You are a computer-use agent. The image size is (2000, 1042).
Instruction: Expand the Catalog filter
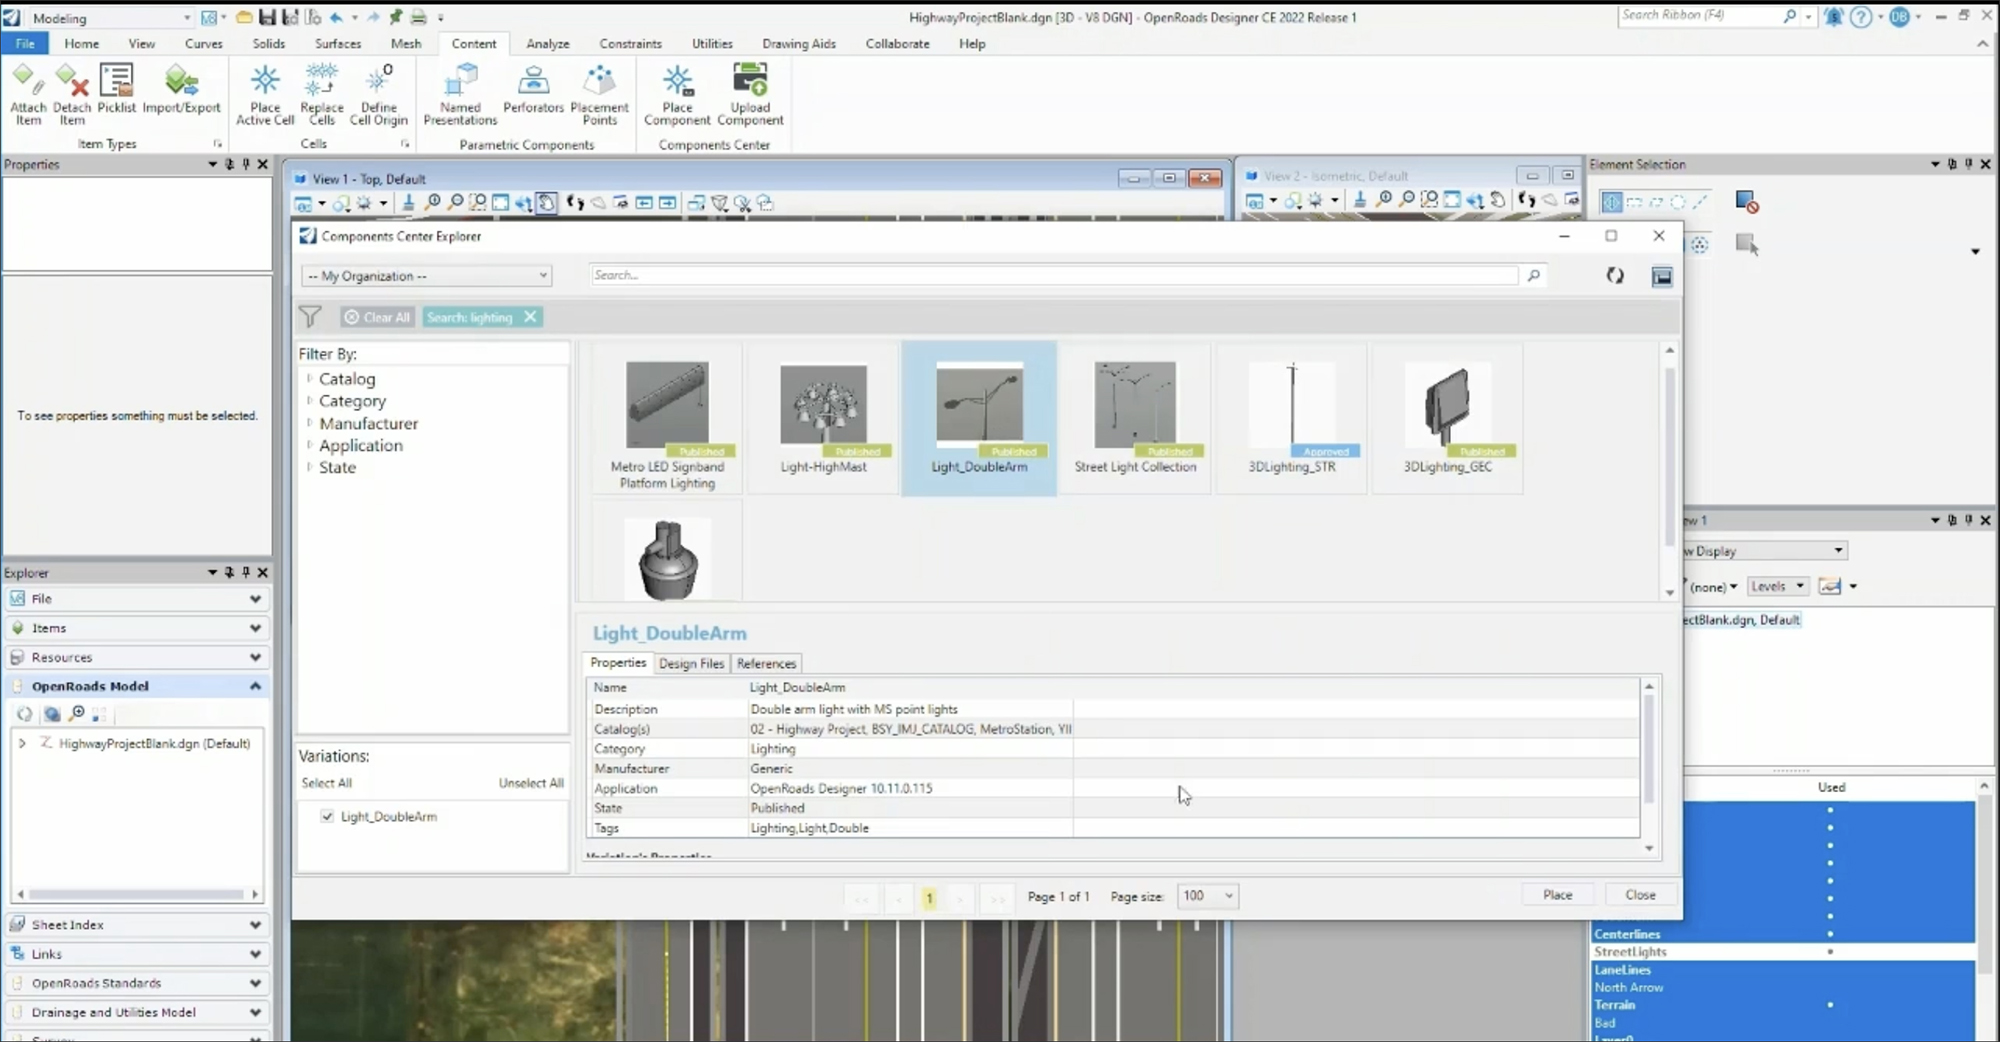309,379
